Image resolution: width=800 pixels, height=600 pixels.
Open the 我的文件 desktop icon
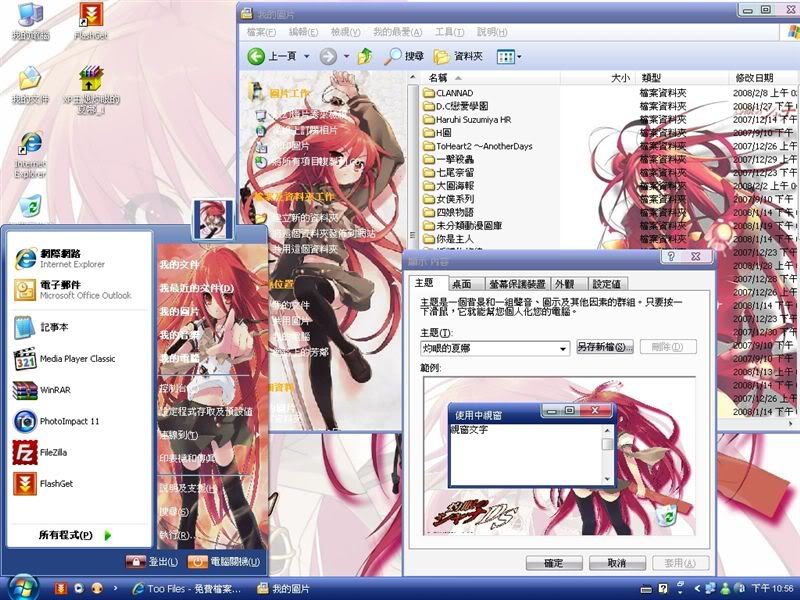click(31, 85)
